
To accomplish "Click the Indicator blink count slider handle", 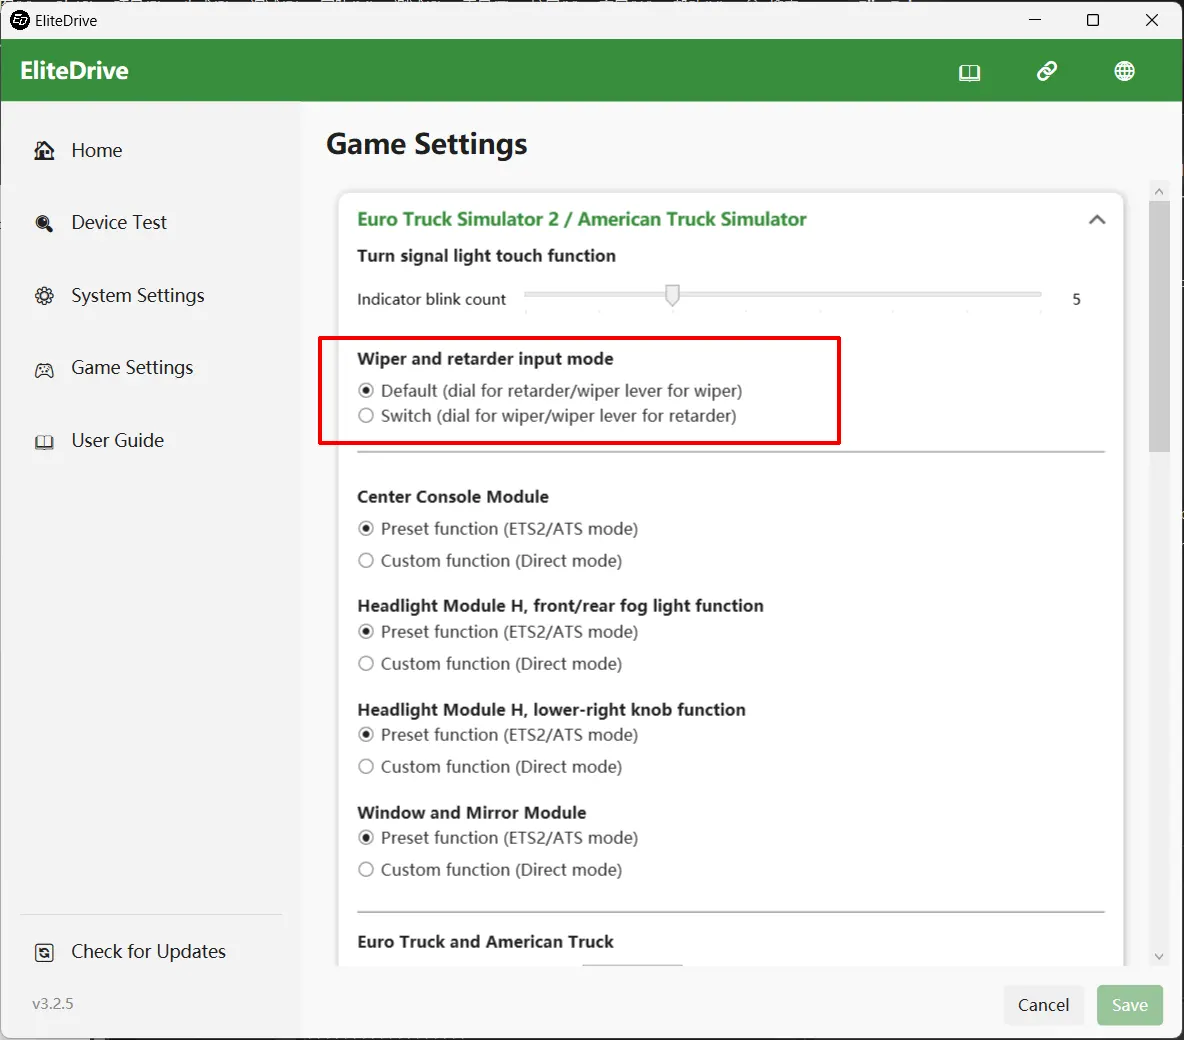I will 672,295.
